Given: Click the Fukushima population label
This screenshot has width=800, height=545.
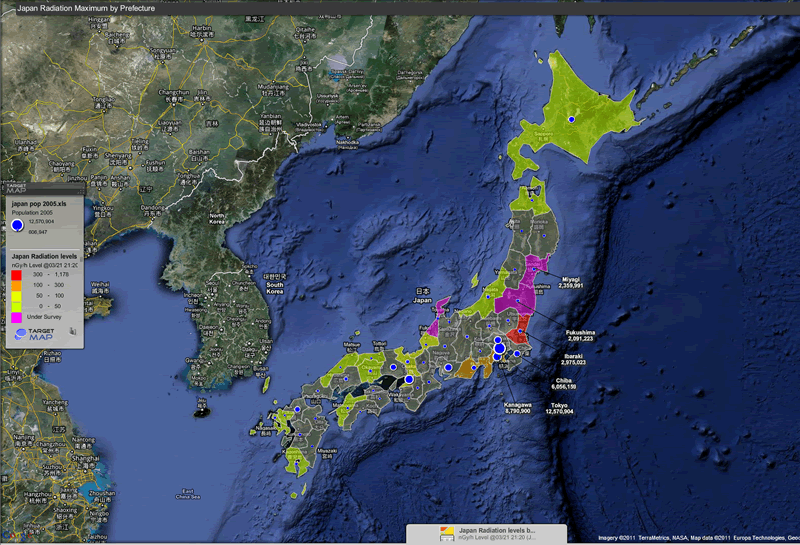Looking at the screenshot, I should (x=580, y=335).
